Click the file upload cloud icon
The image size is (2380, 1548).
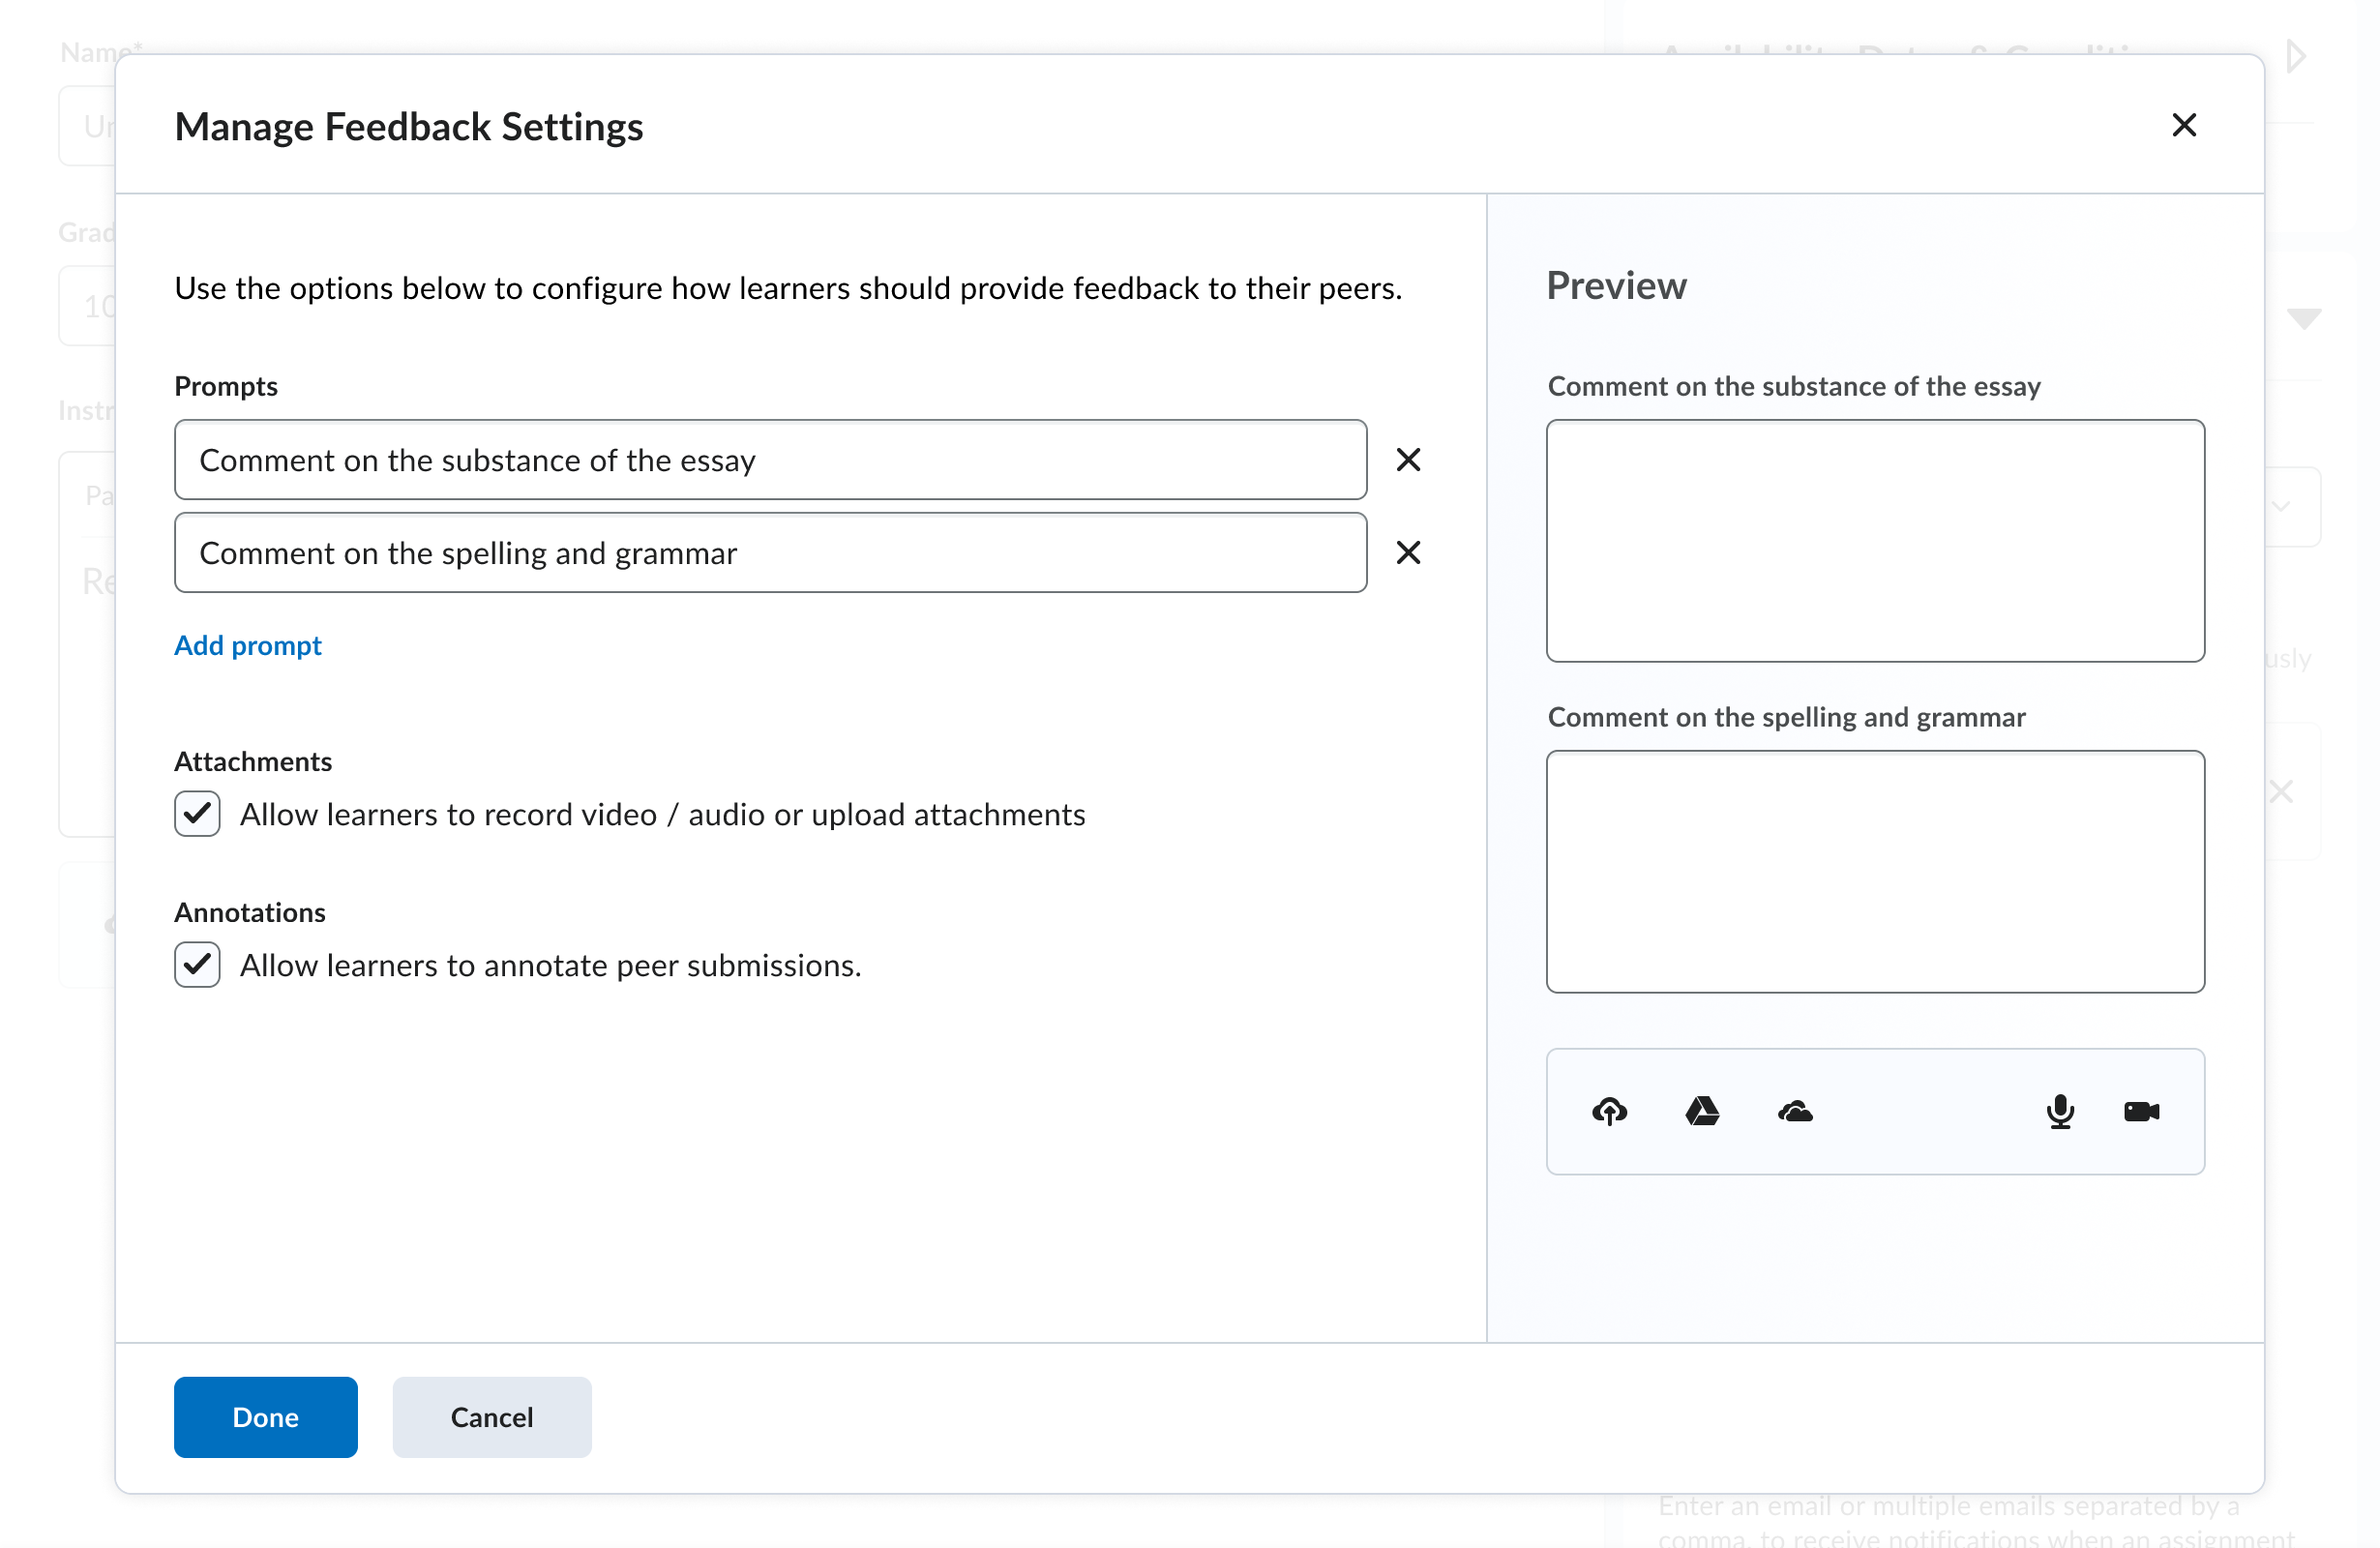pyautogui.click(x=1609, y=1111)
